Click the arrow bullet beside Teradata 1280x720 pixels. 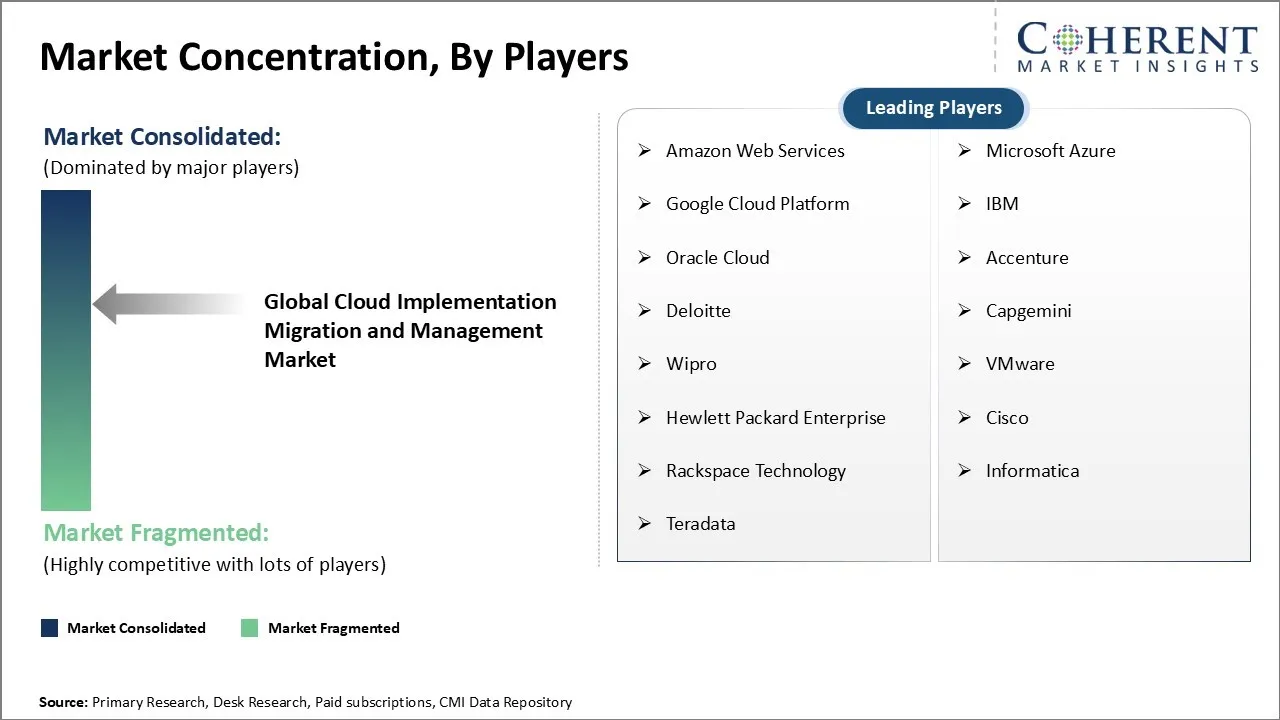645,524
